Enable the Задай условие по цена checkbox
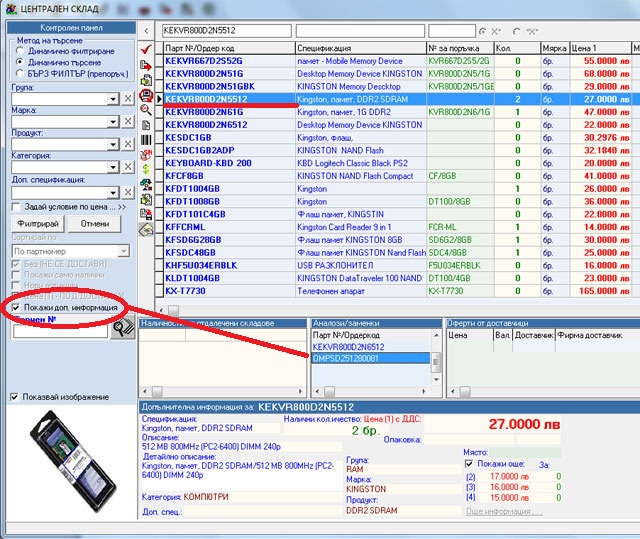Screen dimensions: 640x539 16,207
